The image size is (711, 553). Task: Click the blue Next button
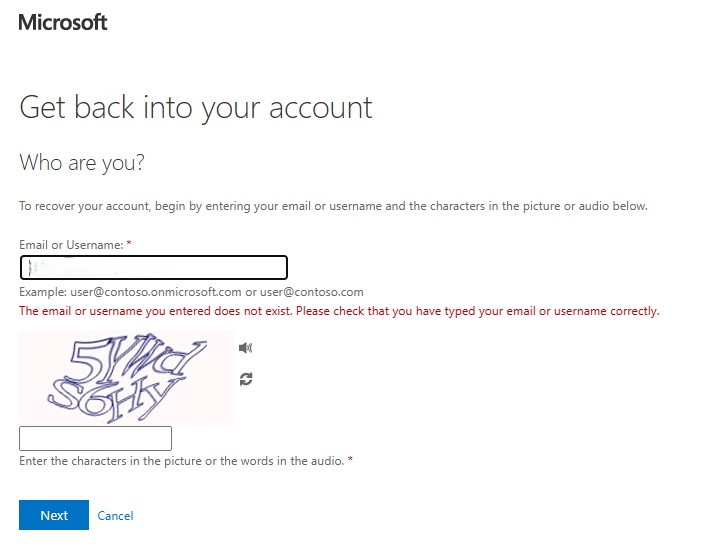coord(54,515)
